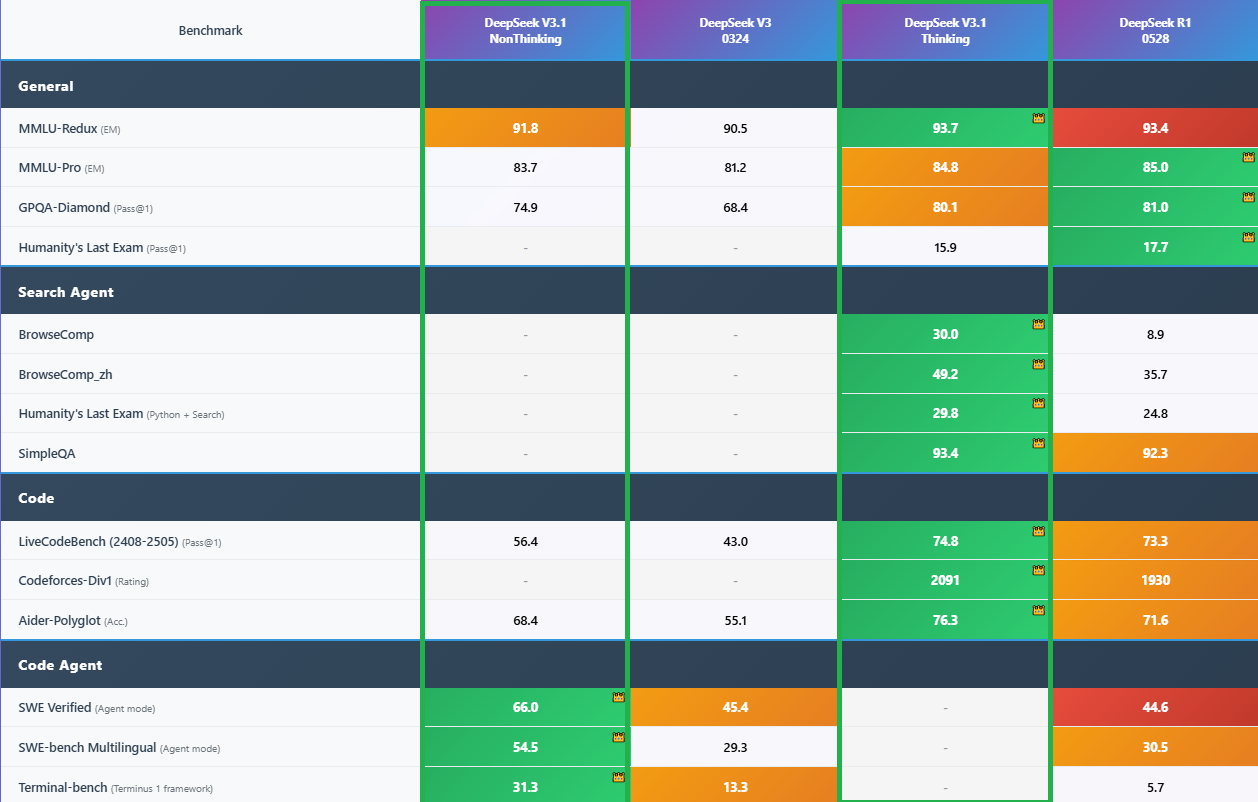Click the General section heading

click(x=46, y=86)
